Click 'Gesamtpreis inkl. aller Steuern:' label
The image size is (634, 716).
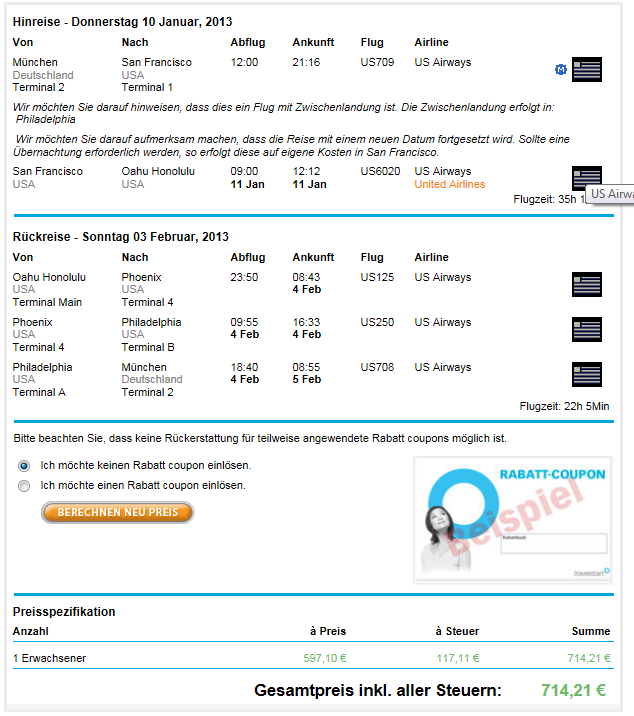click(x=378, y=690)
